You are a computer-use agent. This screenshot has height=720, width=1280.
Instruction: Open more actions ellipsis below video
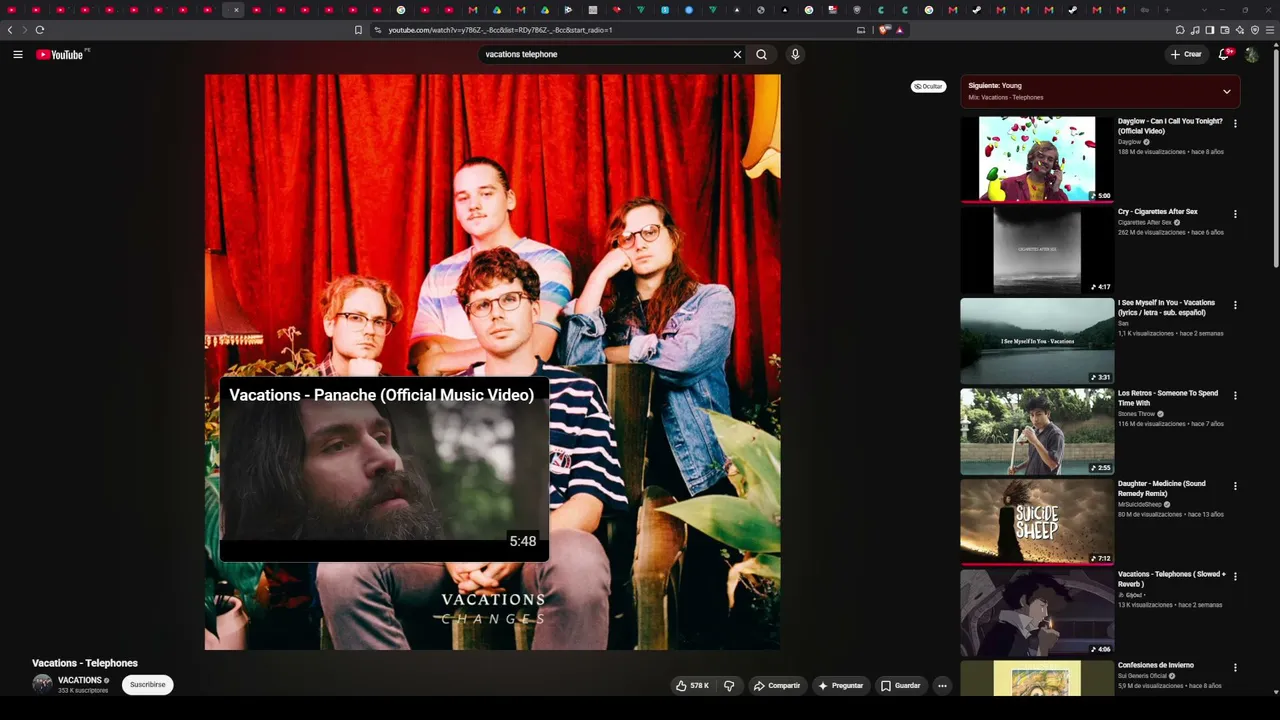(942, 686)
